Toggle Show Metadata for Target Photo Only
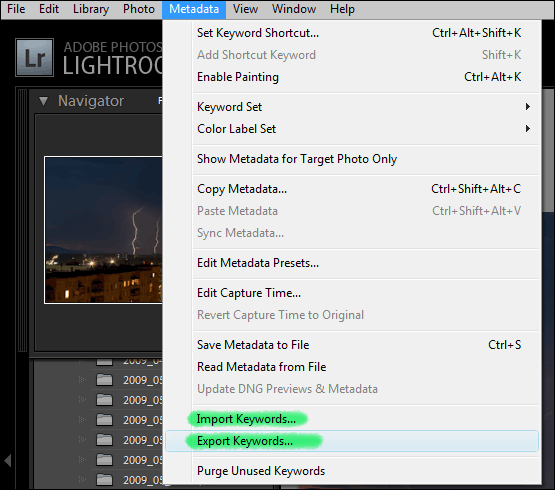Screen dimensions: 555x490 point(352,159)
